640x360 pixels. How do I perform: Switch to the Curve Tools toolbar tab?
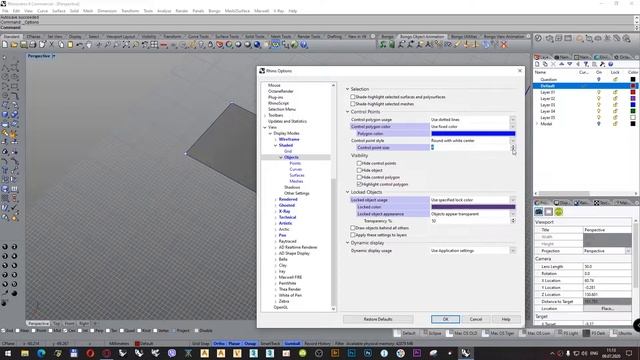(x=198, y=36)
